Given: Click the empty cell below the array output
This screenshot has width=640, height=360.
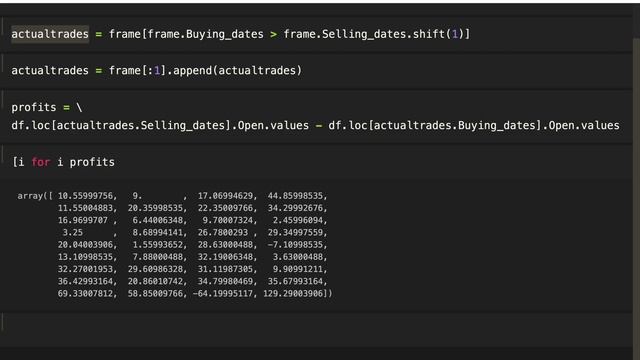Looking at the screenshot, I should coord(316,329).
